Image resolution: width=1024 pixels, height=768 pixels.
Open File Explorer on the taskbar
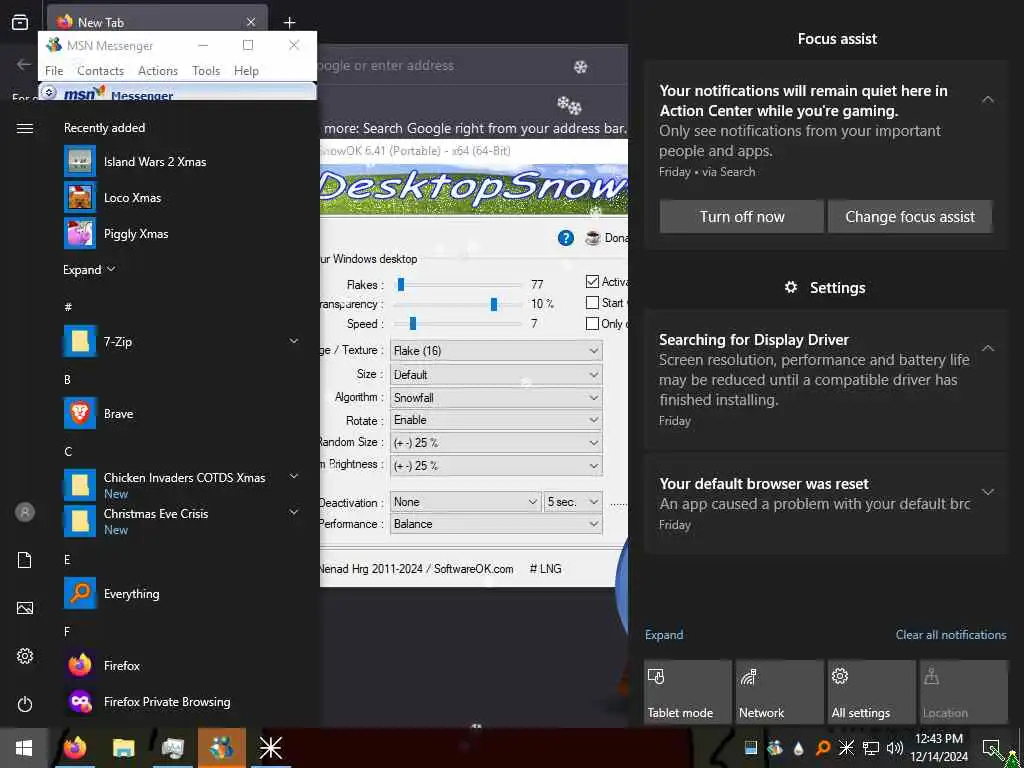123,748
